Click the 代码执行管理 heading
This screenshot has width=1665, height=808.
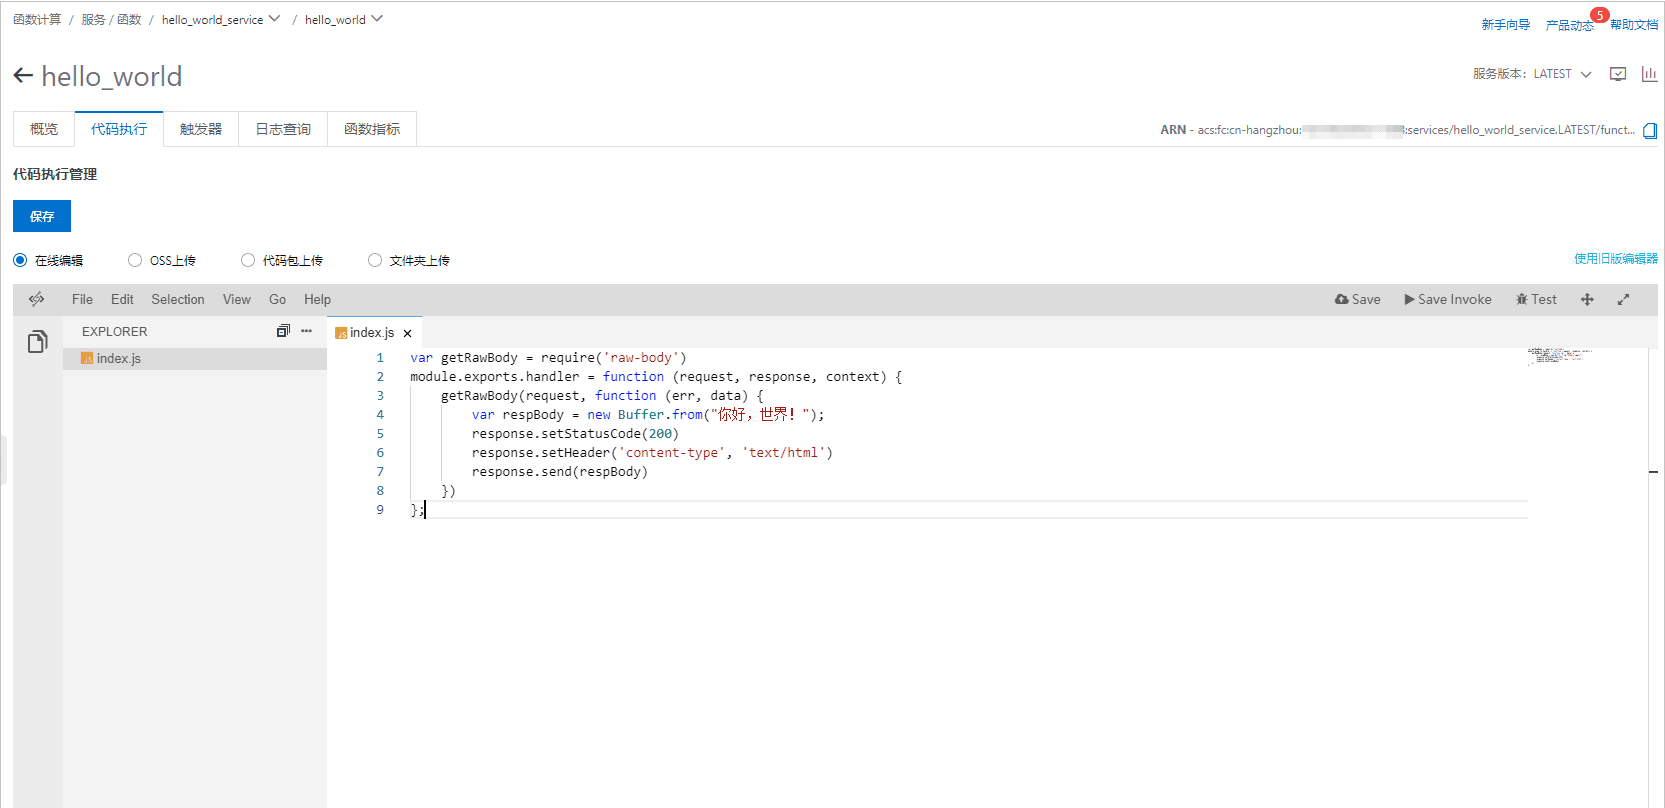pyautogui.click(x=55, y=174)
